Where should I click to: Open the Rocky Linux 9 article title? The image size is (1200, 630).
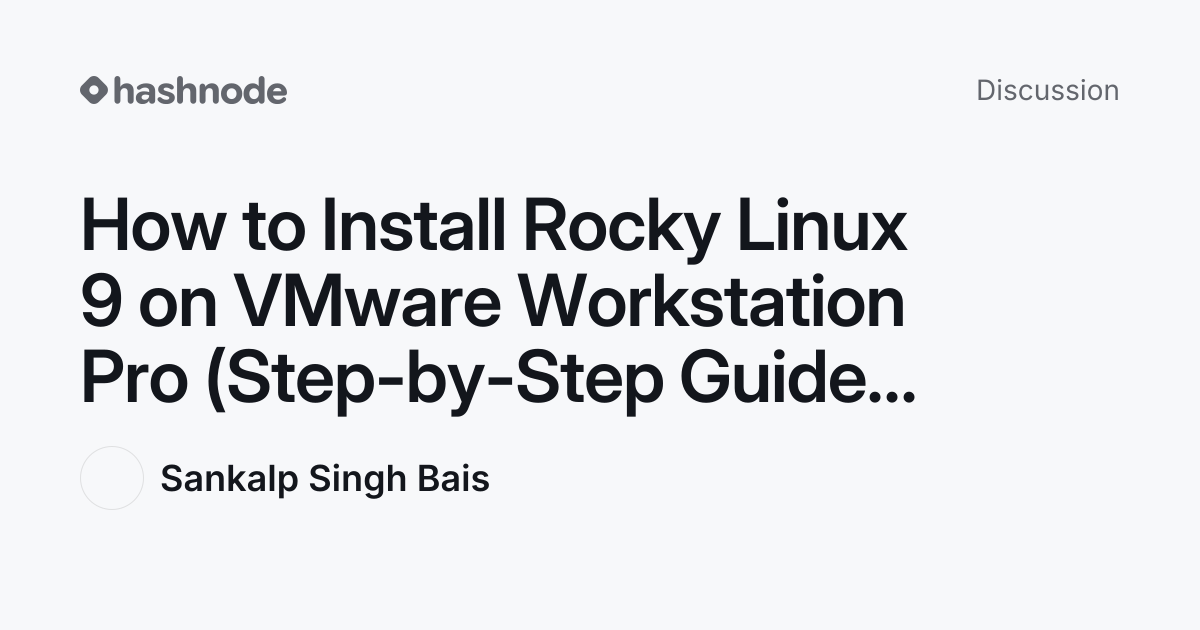point(498,304)
